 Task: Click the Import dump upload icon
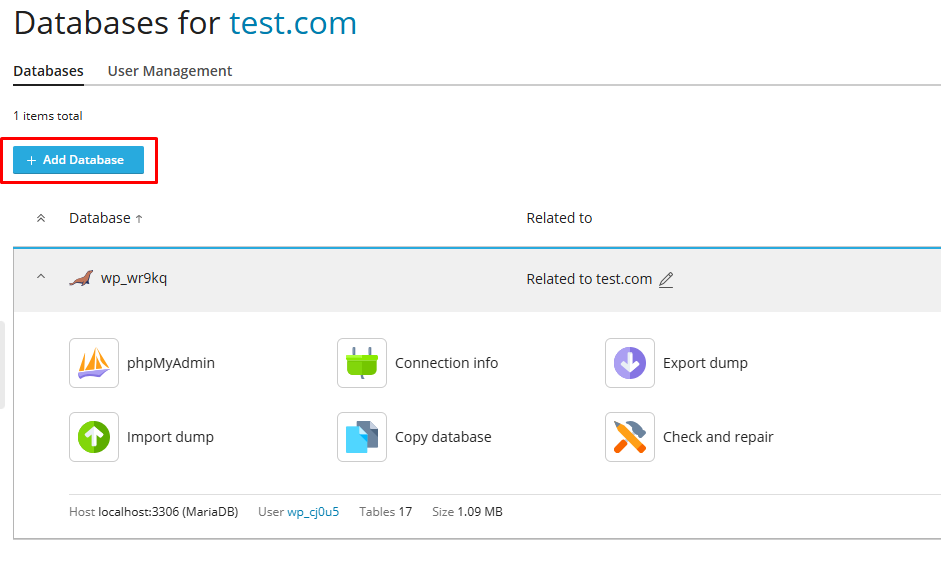(x=94, y=437)
